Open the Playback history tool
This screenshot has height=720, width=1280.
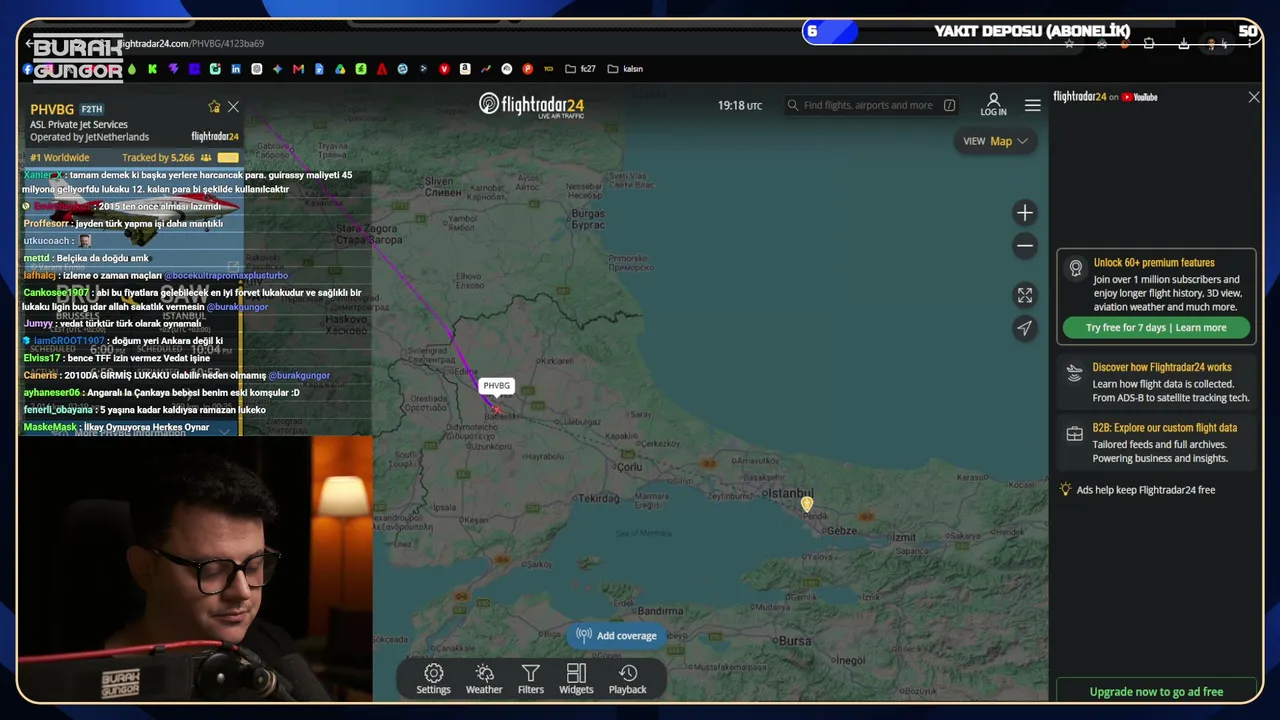pos(628,679)
